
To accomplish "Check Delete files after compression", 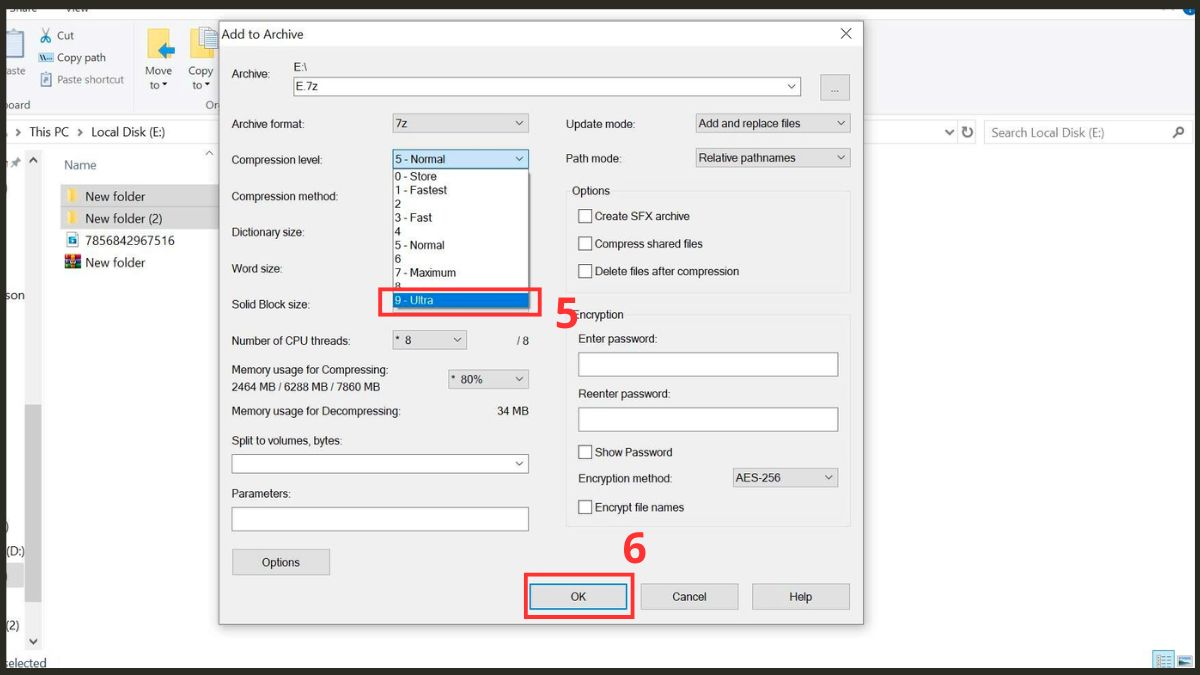I will click(585, 271).
